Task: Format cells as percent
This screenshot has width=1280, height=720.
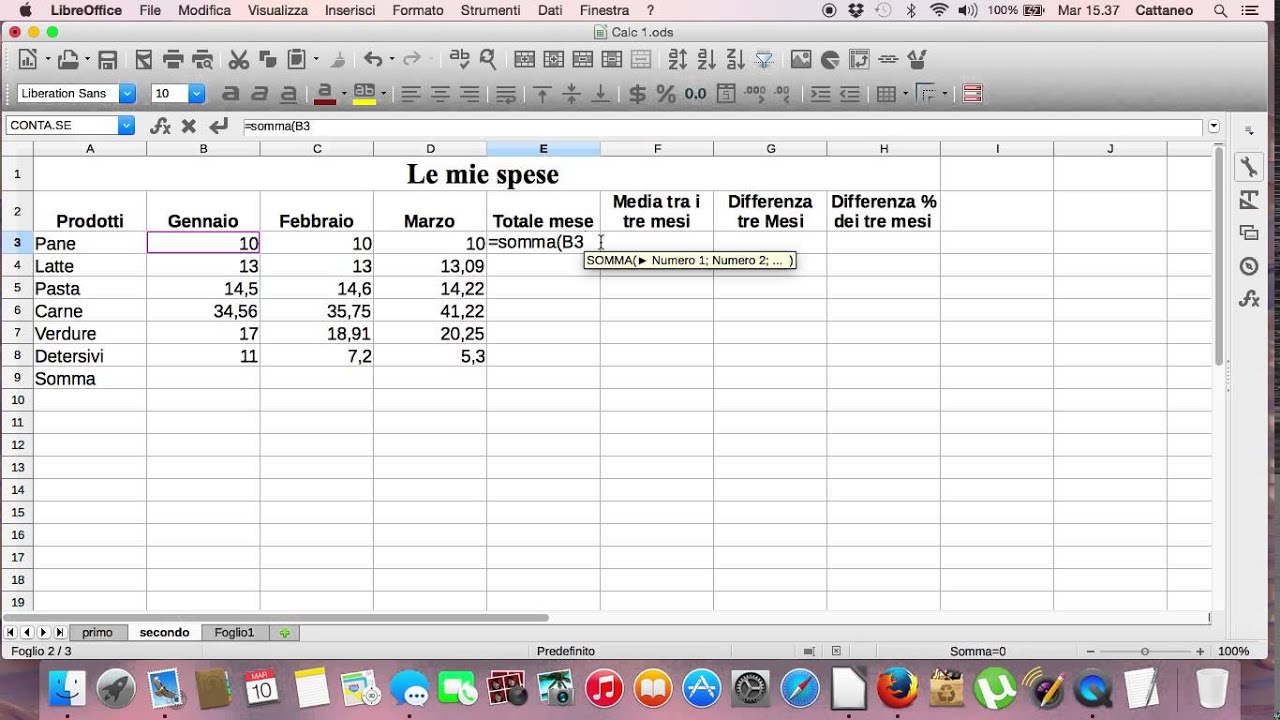Action: coord(666,94)
